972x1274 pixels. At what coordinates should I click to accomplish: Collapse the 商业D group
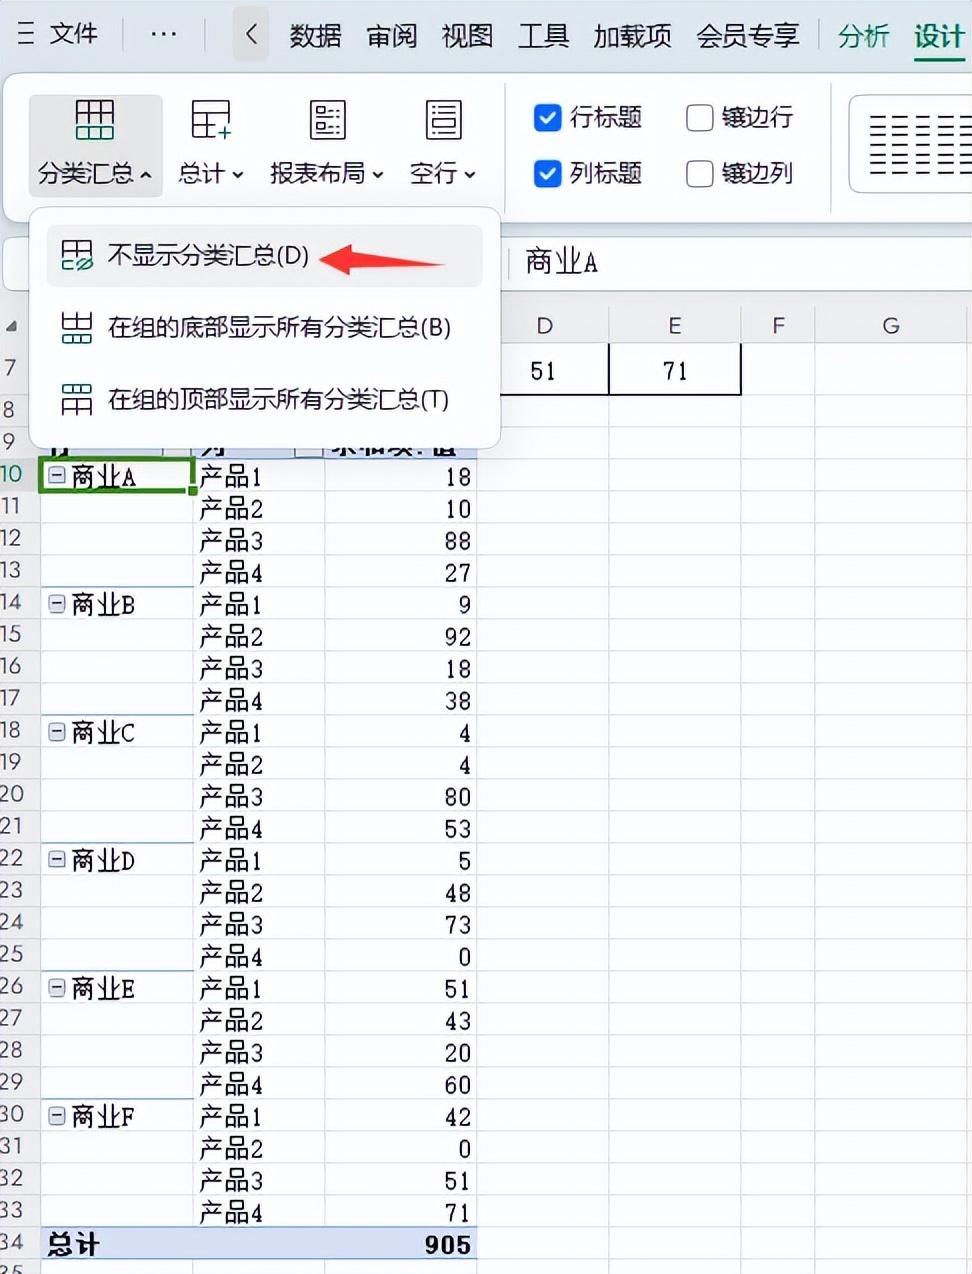57,860
